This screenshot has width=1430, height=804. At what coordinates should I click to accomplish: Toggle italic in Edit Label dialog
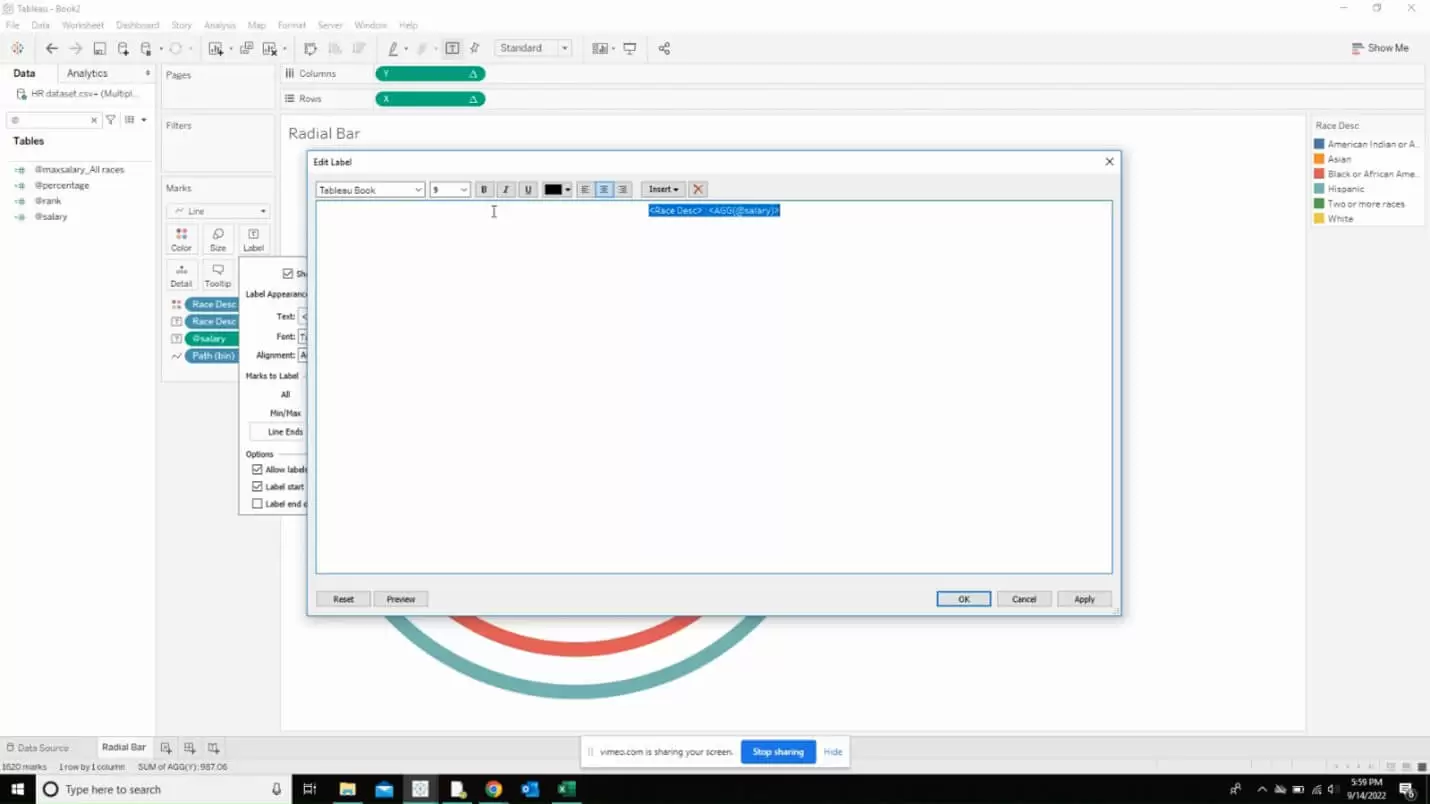(x=506, y=190)
